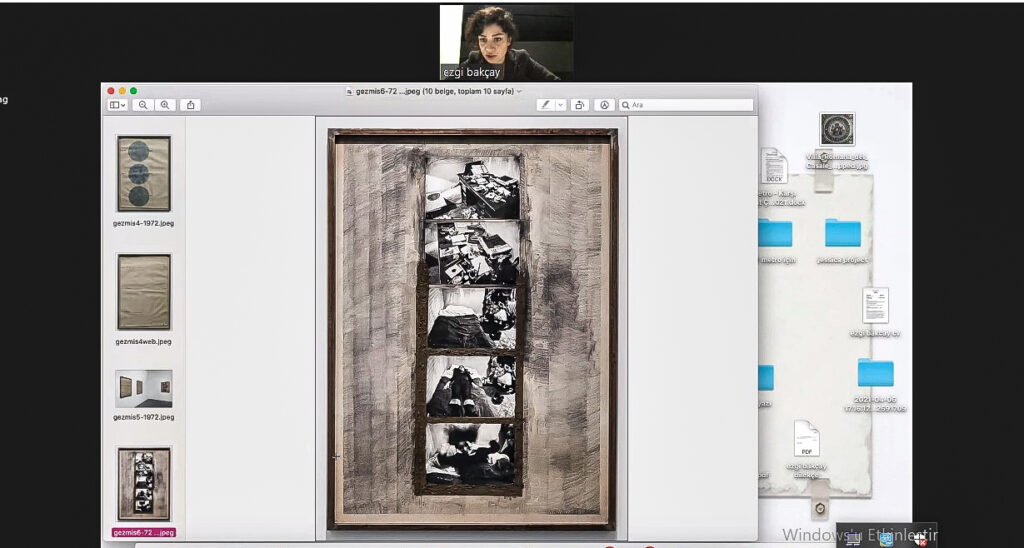Select the gezmis4web.jpeg thumbnail
This screenshot has width=1024, height=548.
point(144,292)
